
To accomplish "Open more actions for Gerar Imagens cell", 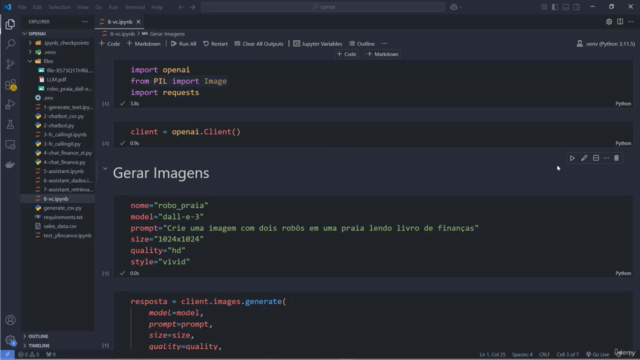I will pyautogui.click(x=606, y=158).
